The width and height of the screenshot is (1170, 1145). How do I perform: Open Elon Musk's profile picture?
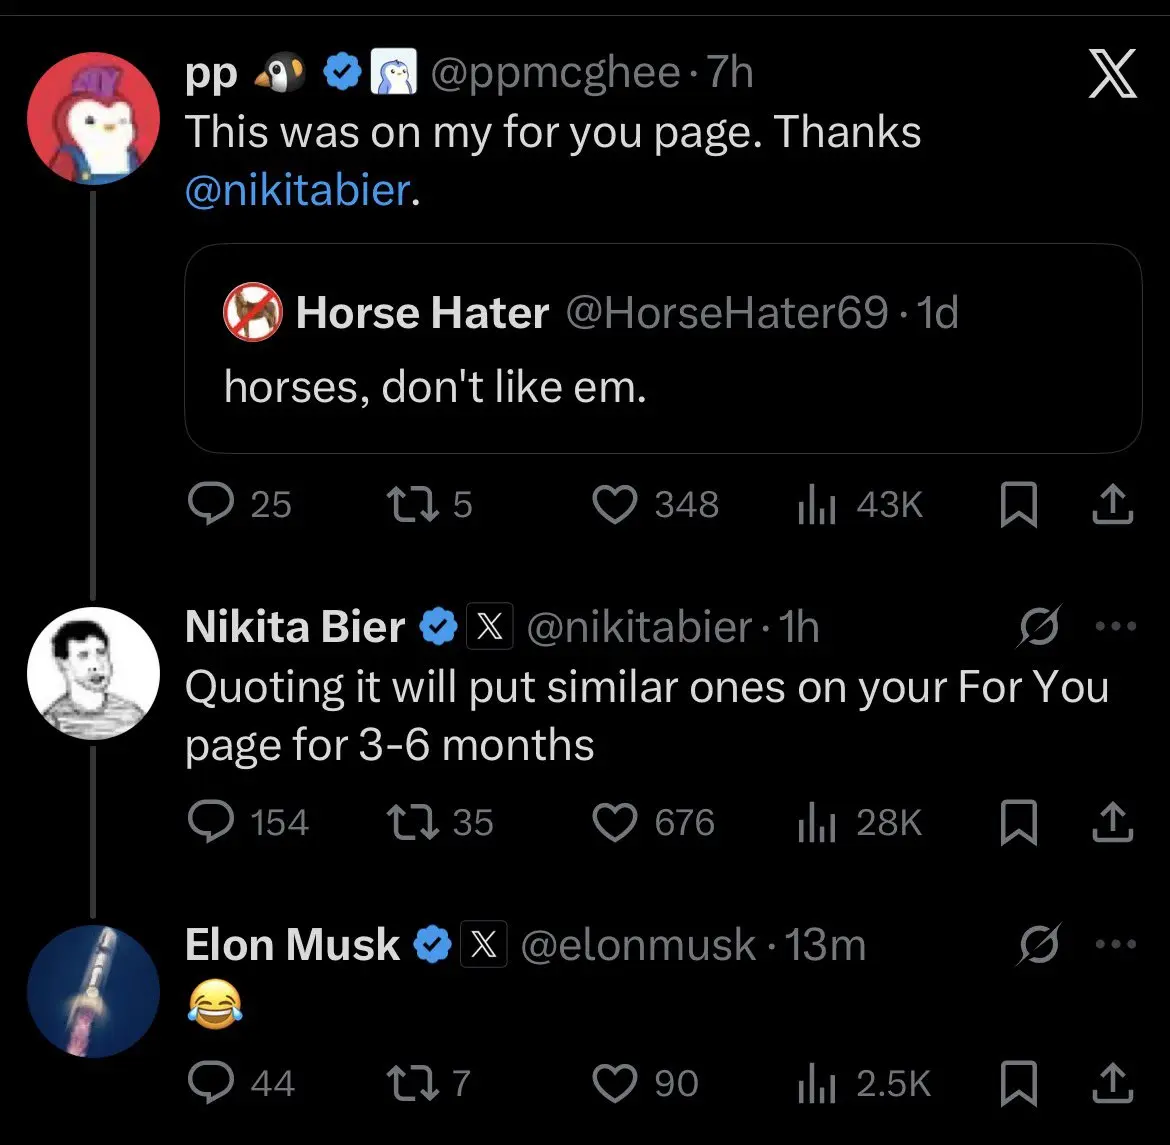tap(93, 990)
